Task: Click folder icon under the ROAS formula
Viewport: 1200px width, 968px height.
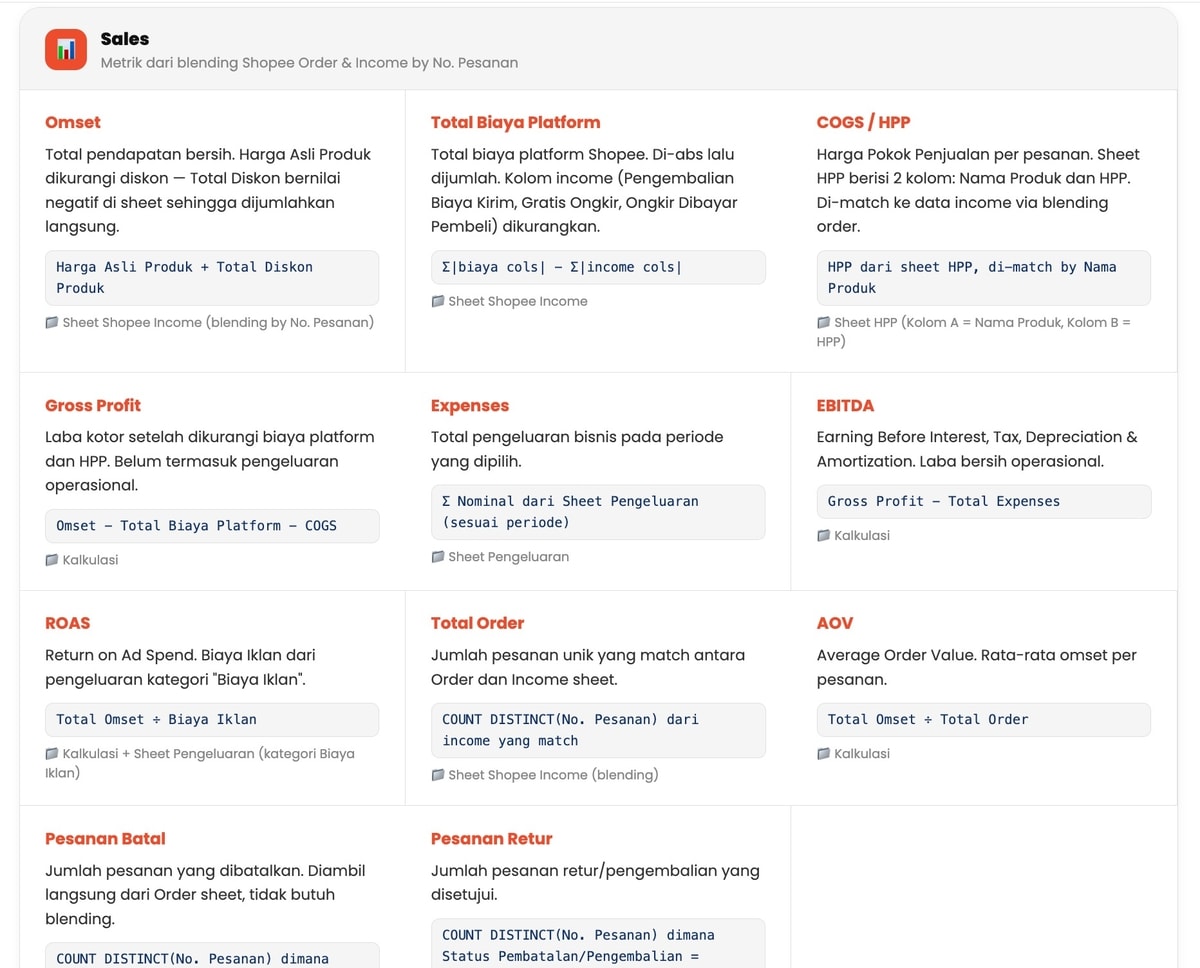Action: 52,754
